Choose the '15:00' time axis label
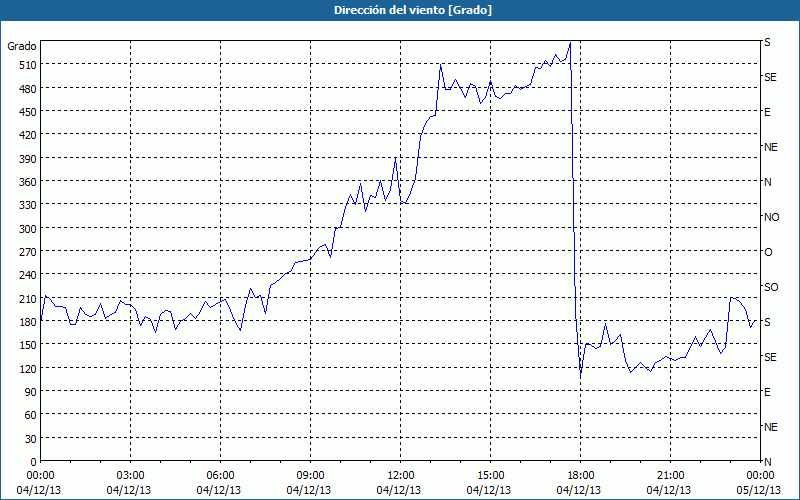Screen dimensions: 800x500 pyautogui.click(x=490, y=476)
